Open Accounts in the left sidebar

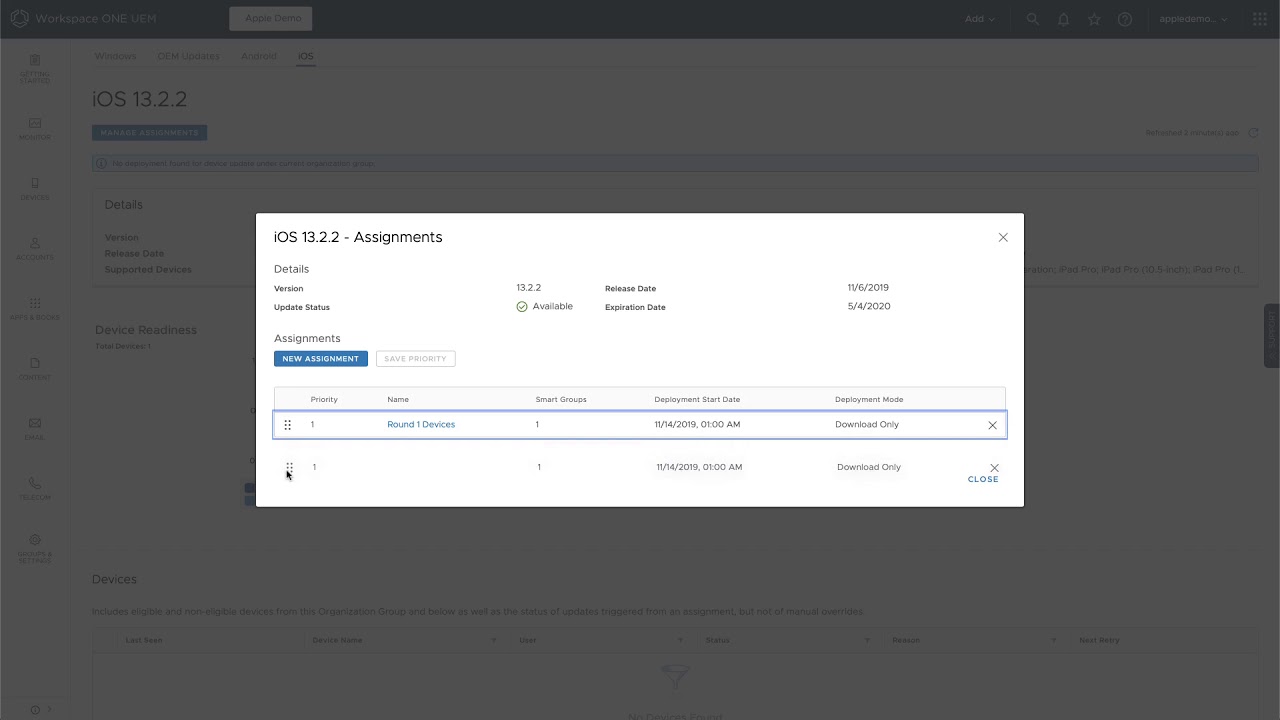point(35,248)
